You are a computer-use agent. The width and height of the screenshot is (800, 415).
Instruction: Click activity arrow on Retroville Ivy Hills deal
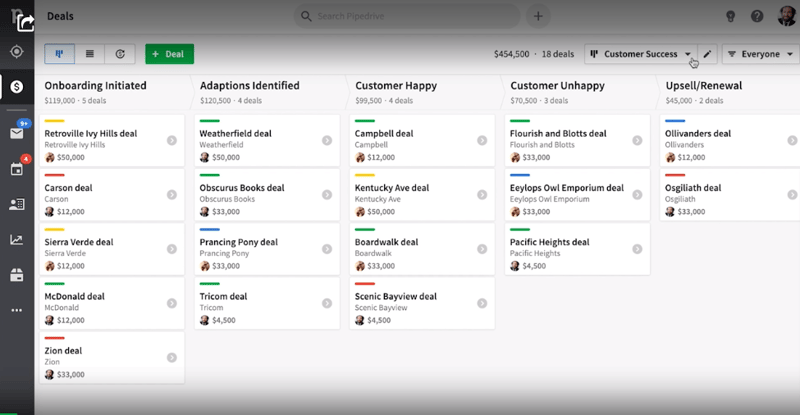172,140
